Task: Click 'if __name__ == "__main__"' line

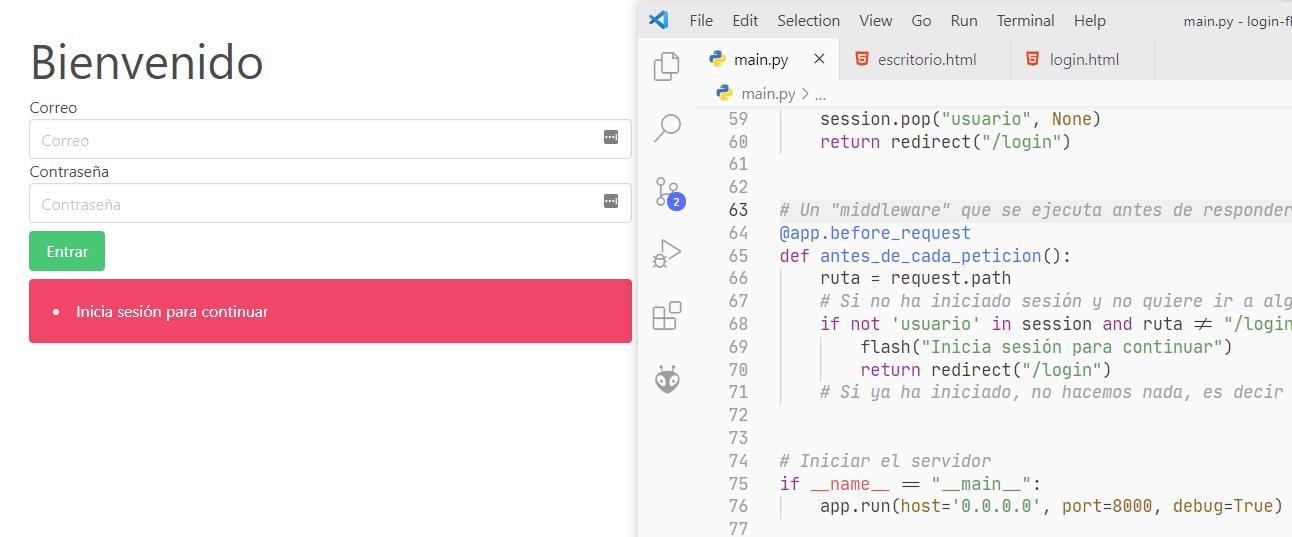Action: (911, 484)
